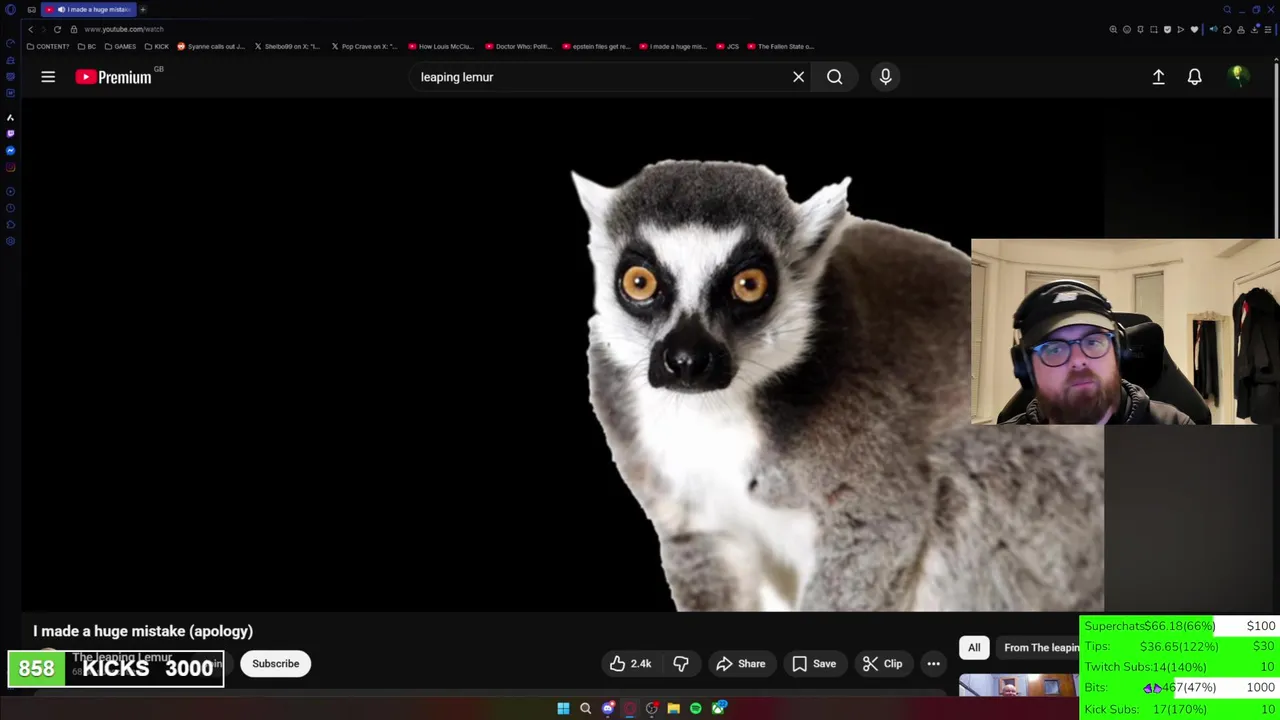
Task: Create a Clip of the video
Action: point(883,664)
